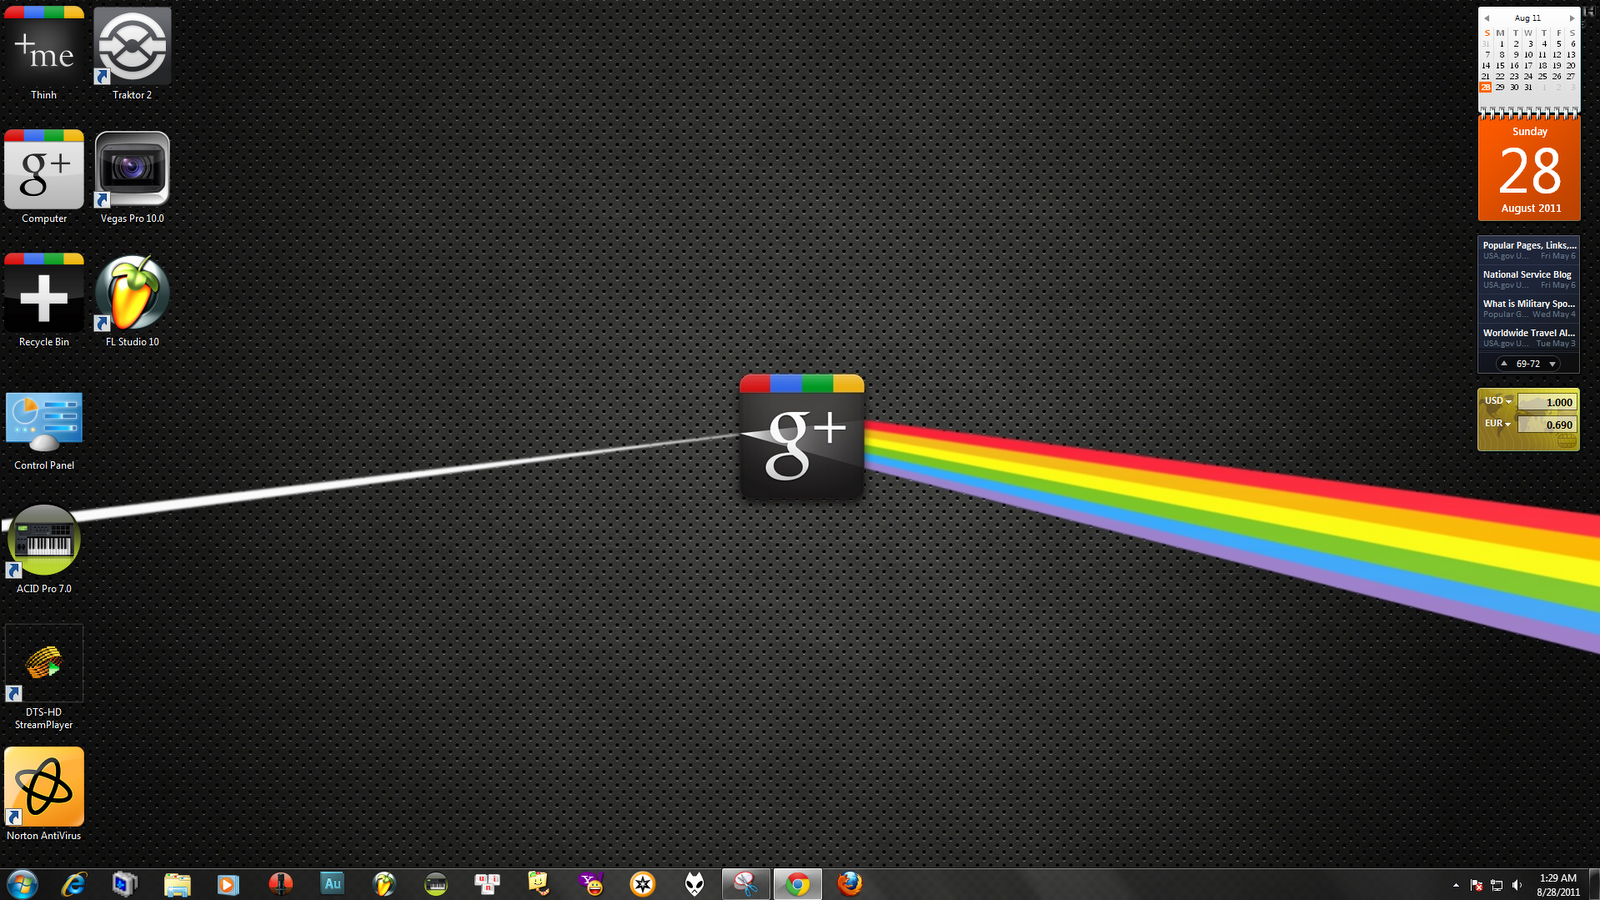Go to next month in calendar gadget

1571,18
